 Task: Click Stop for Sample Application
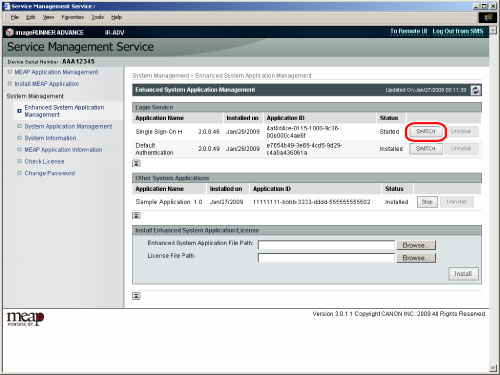[x=427, y=202]
